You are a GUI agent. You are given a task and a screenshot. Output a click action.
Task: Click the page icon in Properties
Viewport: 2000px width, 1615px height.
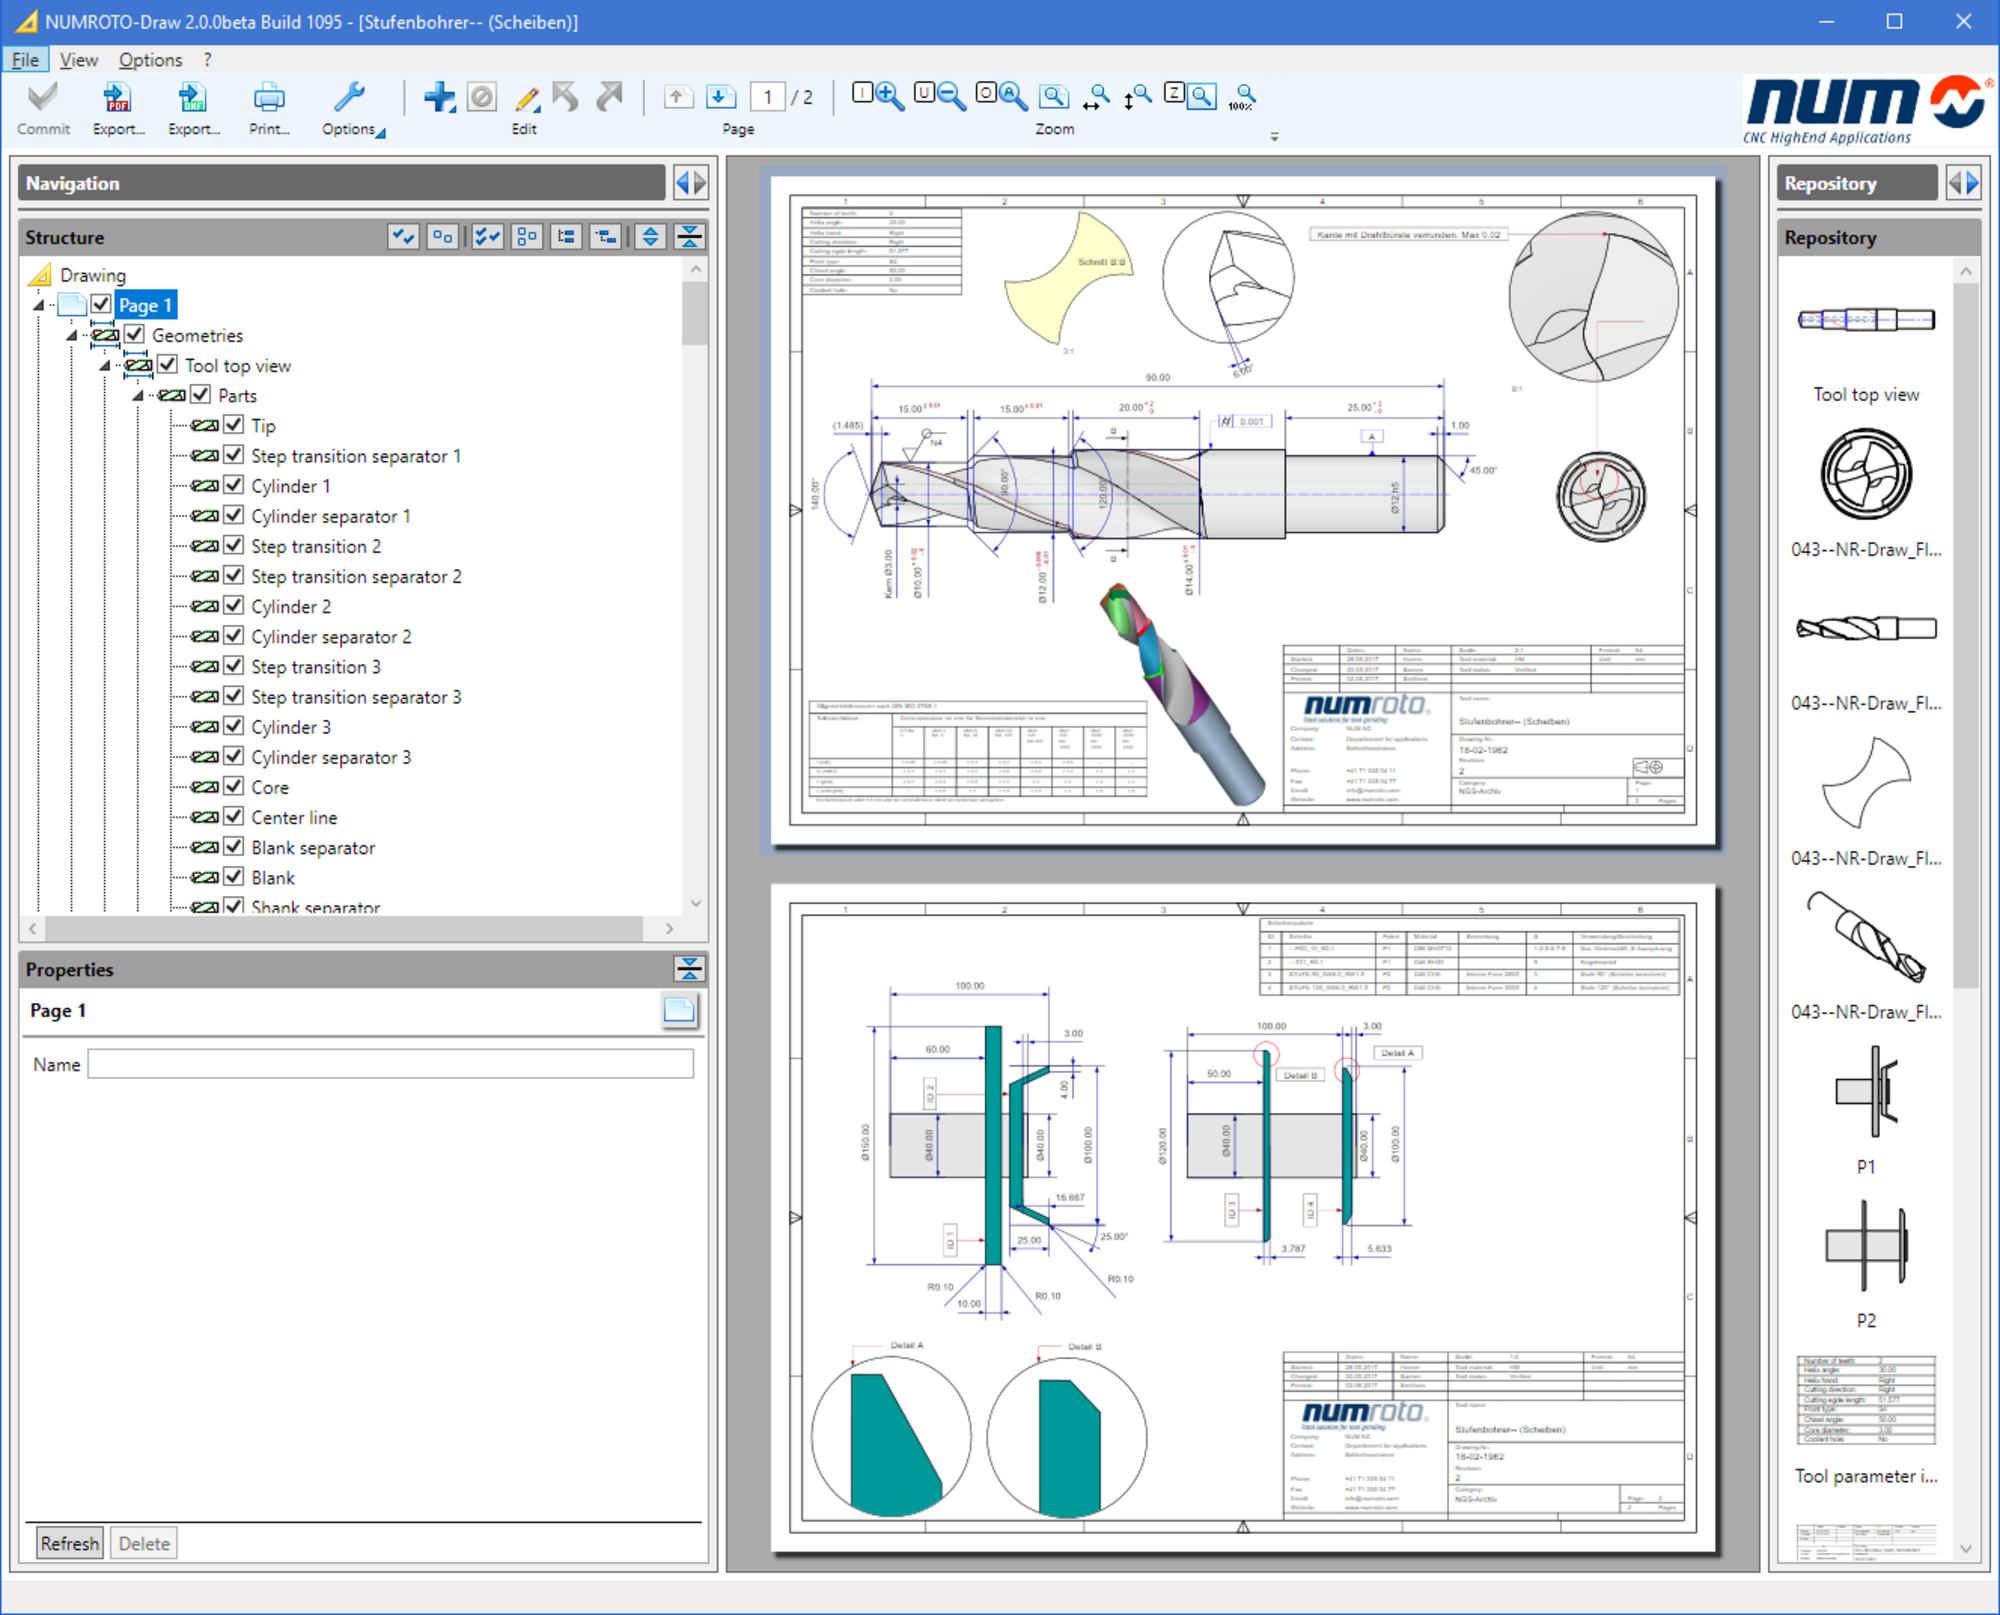[679, 1010]
